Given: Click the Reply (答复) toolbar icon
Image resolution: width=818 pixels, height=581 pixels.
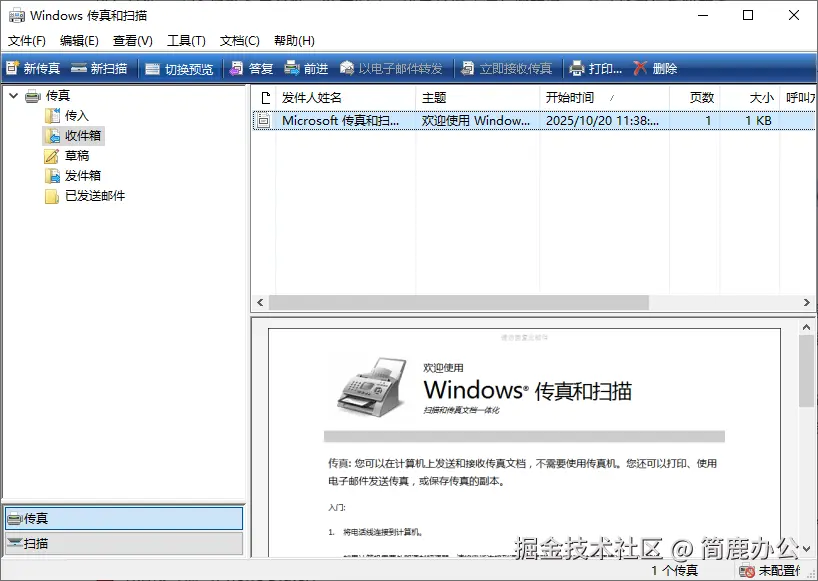Looking at the screenshot, I should (236, 68).
